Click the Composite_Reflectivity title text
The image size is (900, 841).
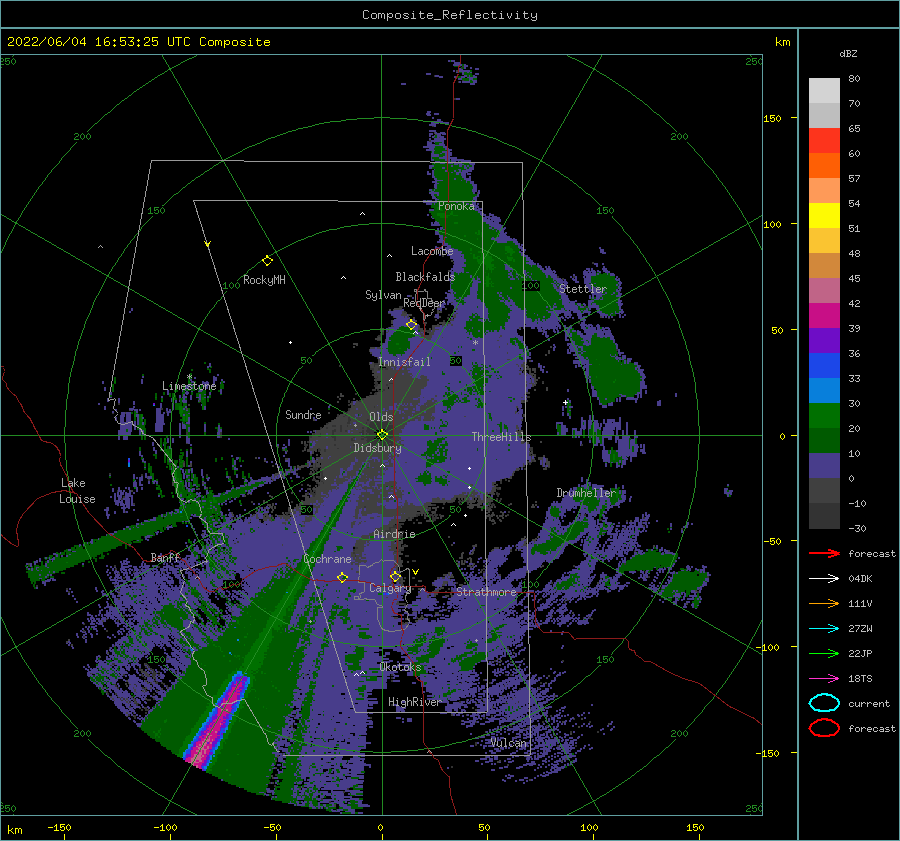pyautogui.click(x=450, y=15)
